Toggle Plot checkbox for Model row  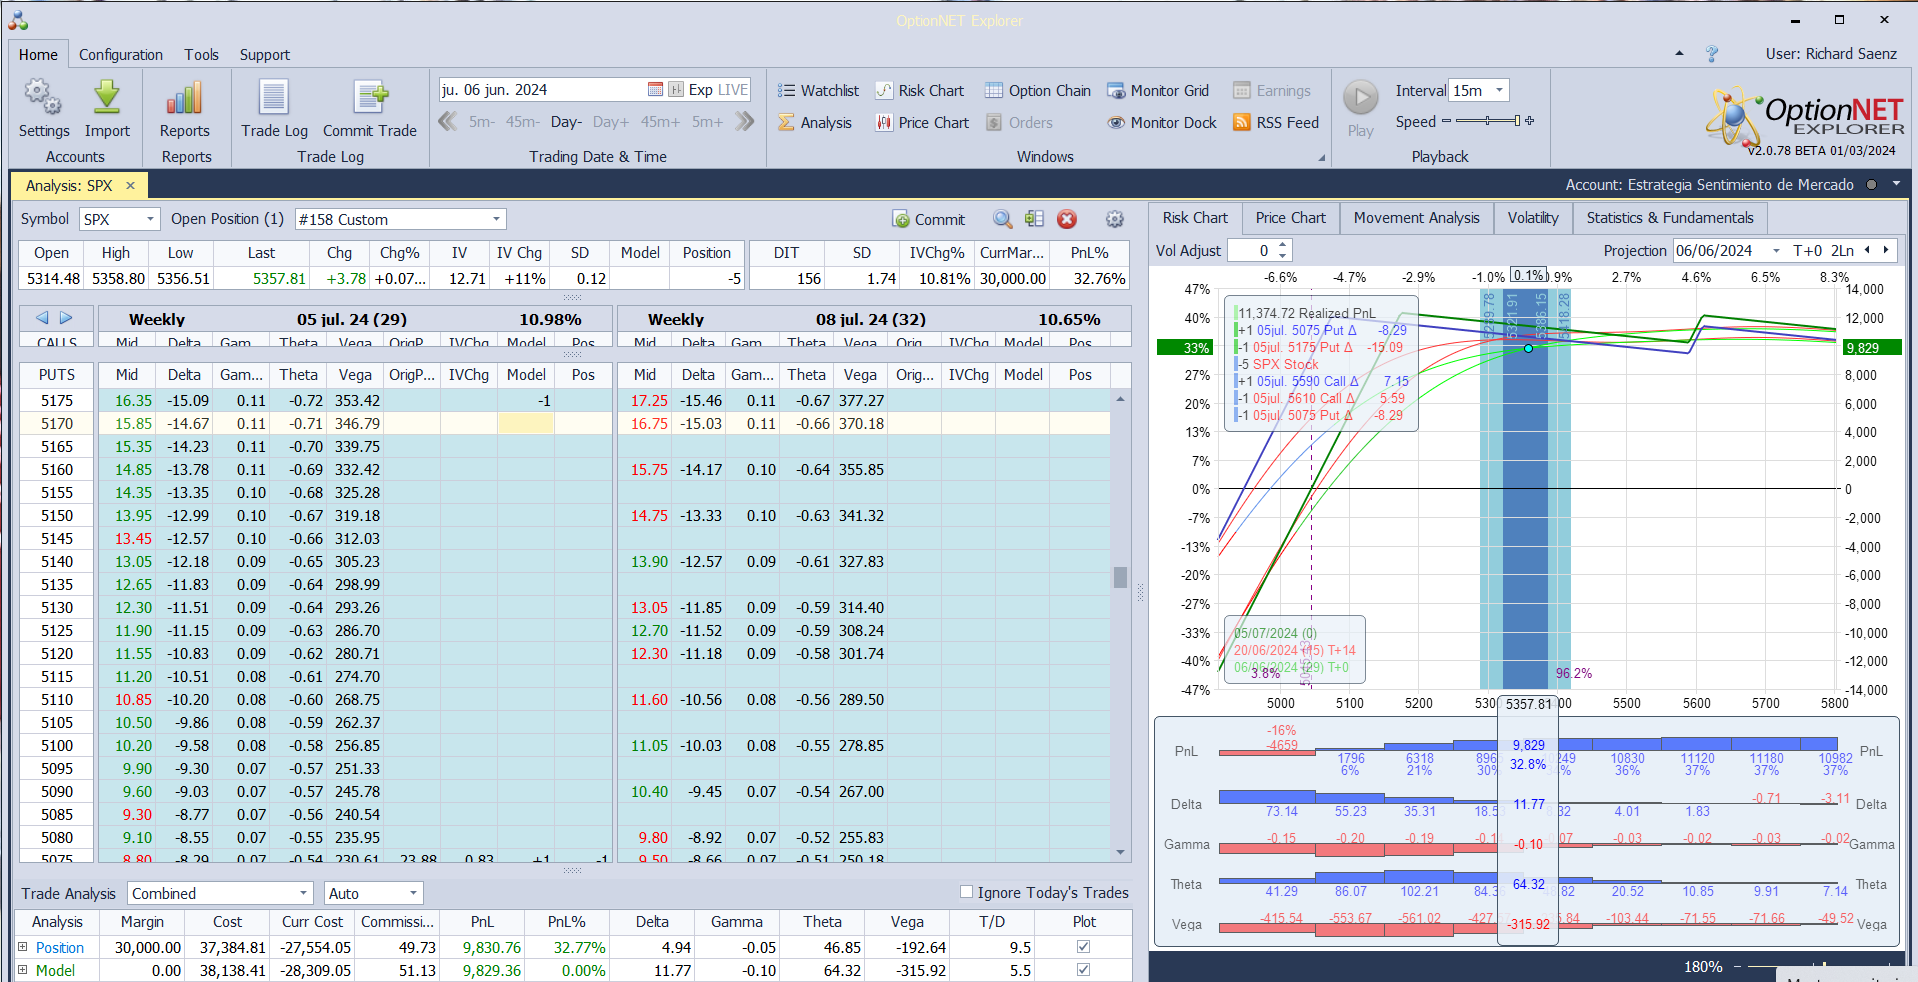[1083, 970]
